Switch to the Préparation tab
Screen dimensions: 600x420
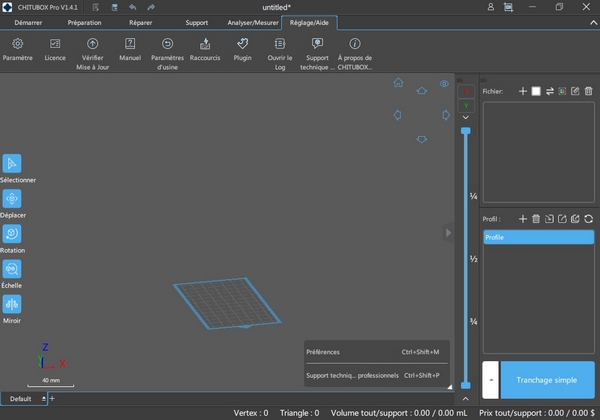84,23
